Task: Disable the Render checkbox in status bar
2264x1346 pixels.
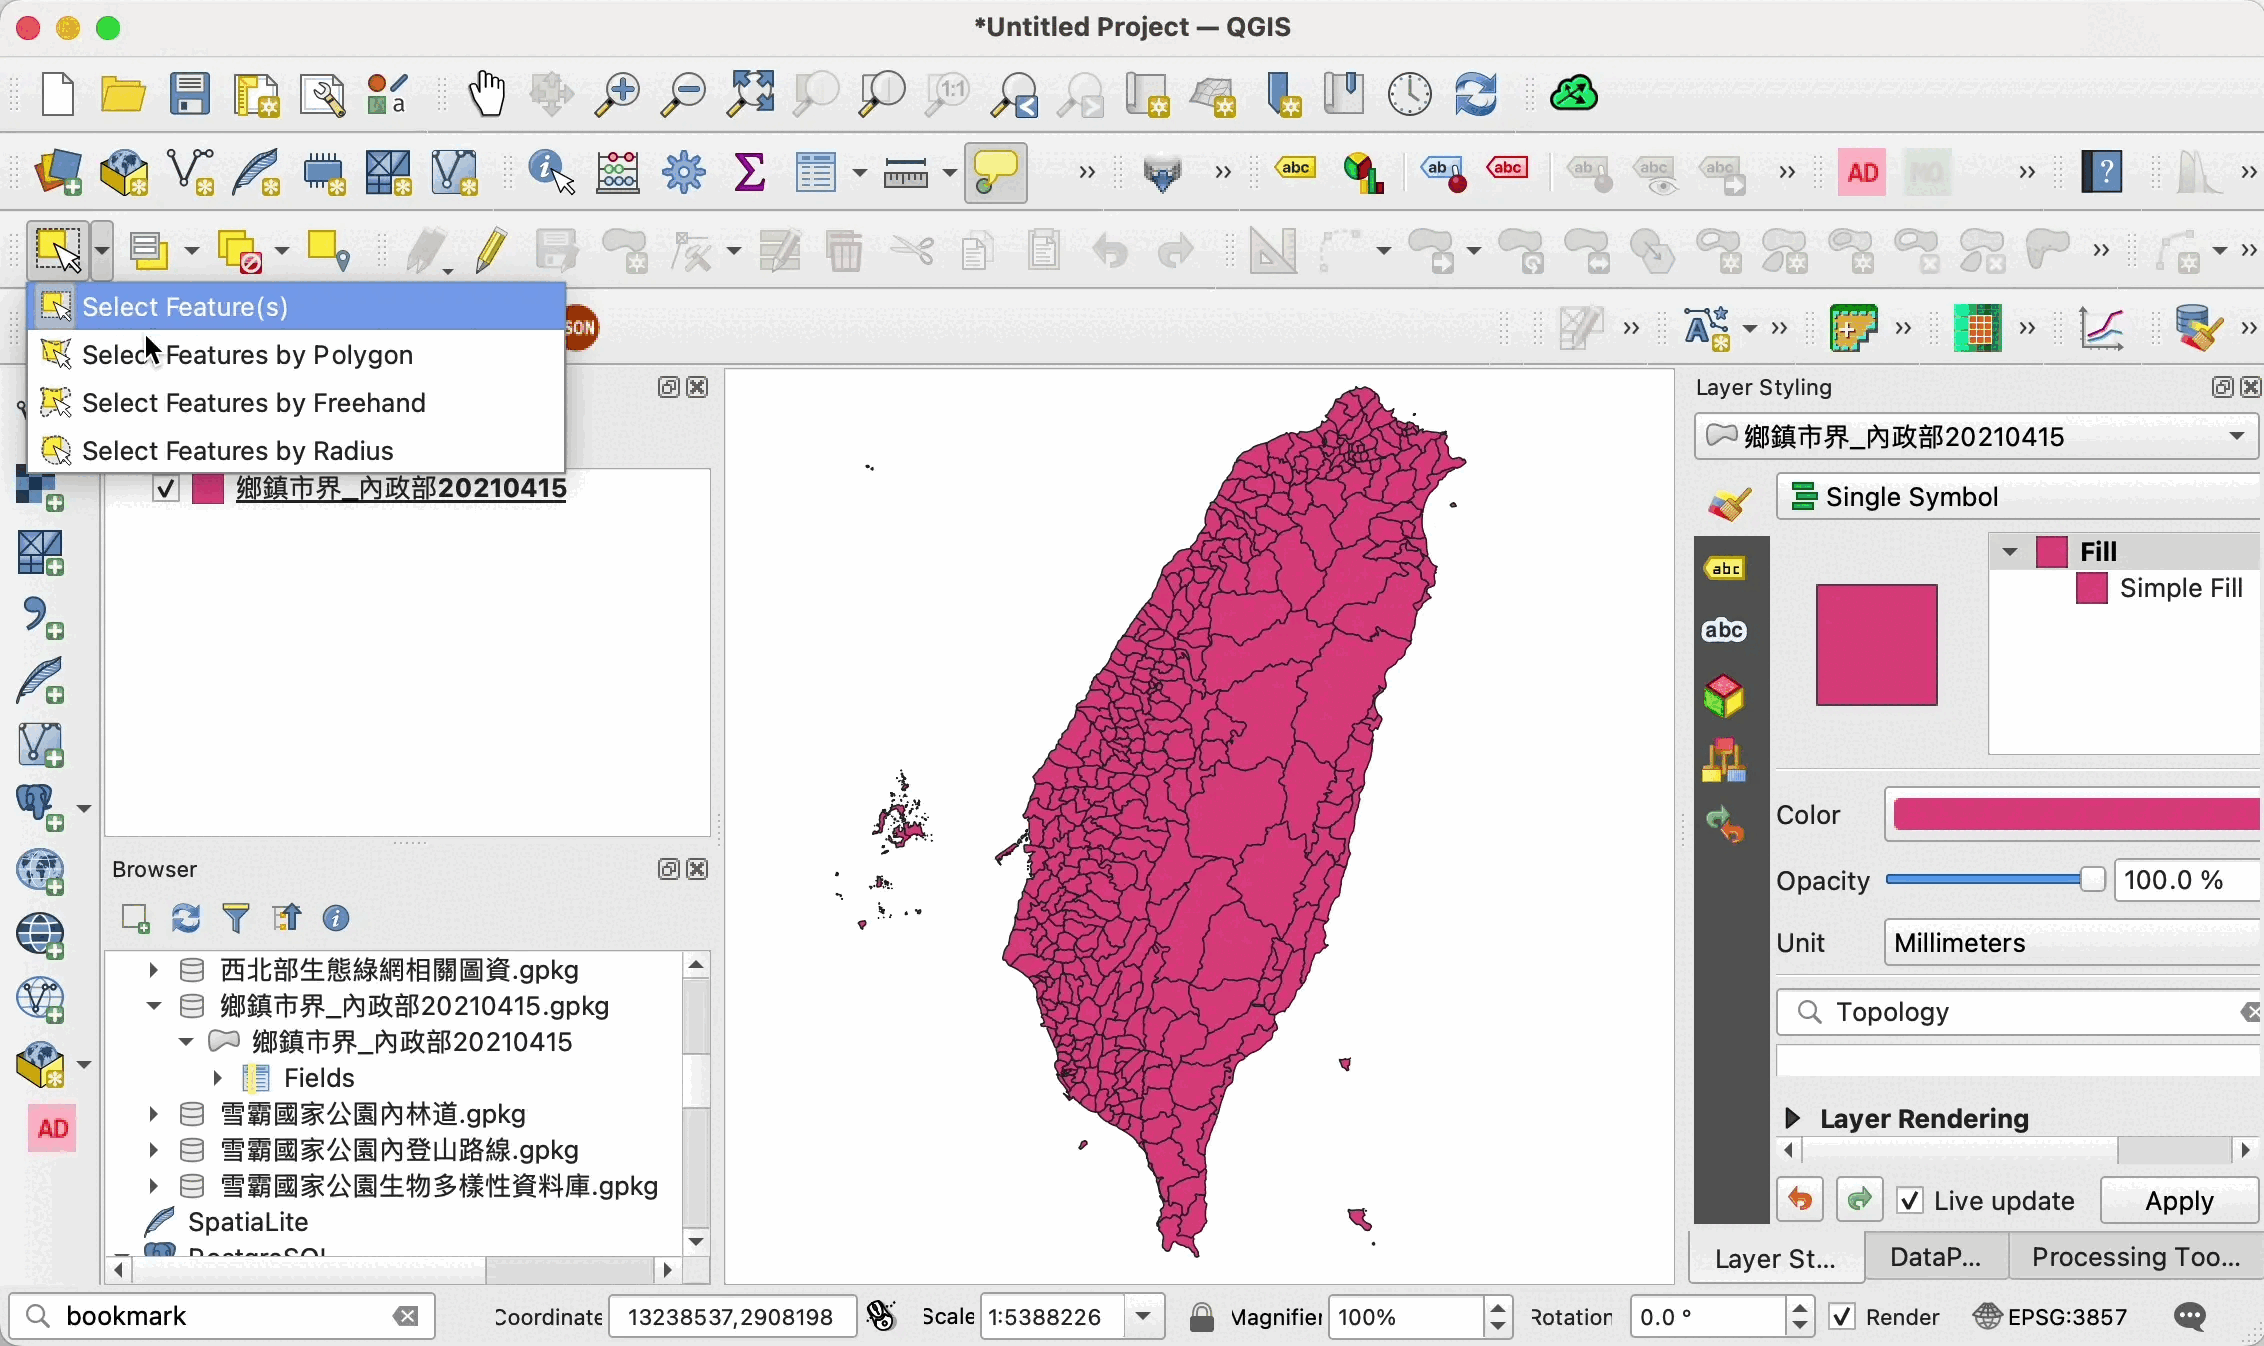Action: pos(1842,1317)
